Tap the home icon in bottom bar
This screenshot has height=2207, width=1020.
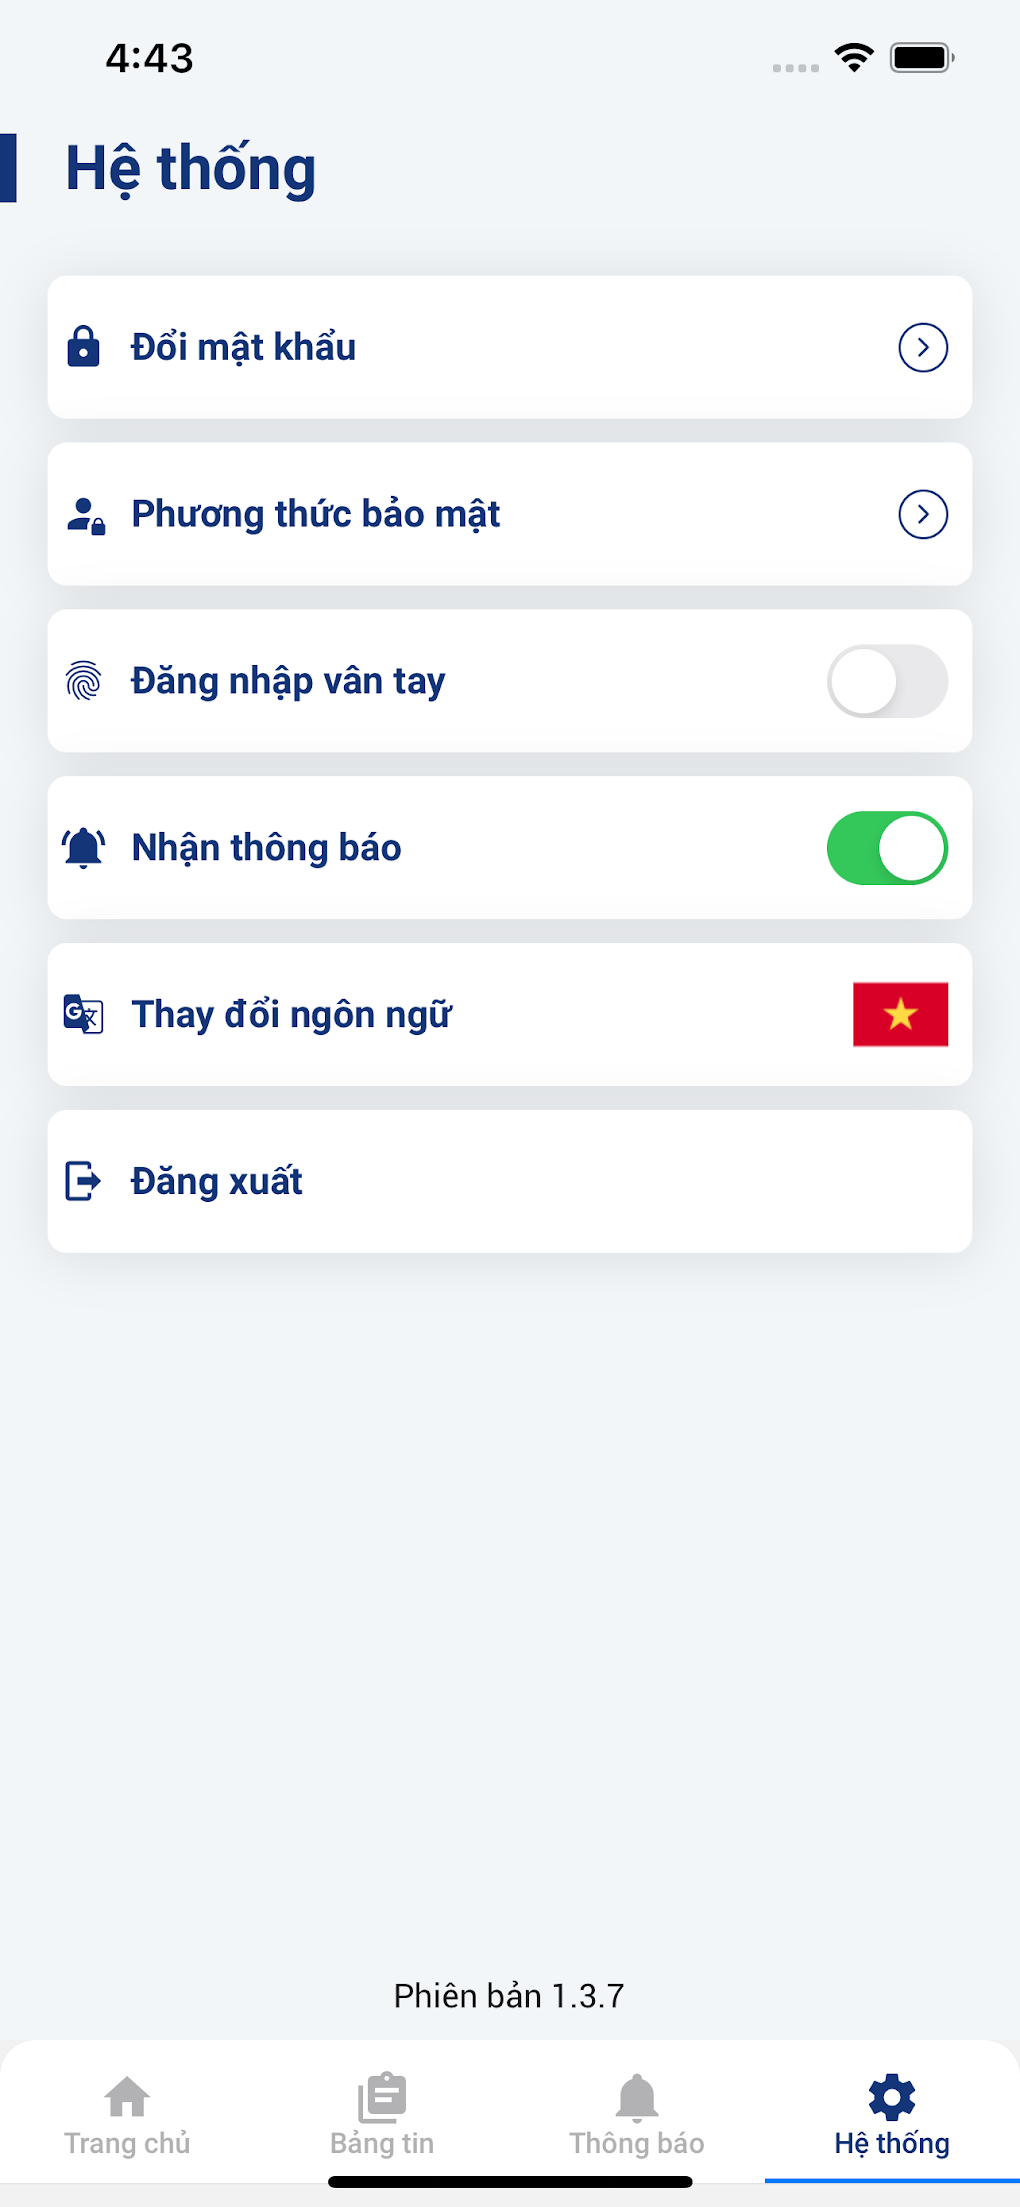click(x=127, y=2098)
